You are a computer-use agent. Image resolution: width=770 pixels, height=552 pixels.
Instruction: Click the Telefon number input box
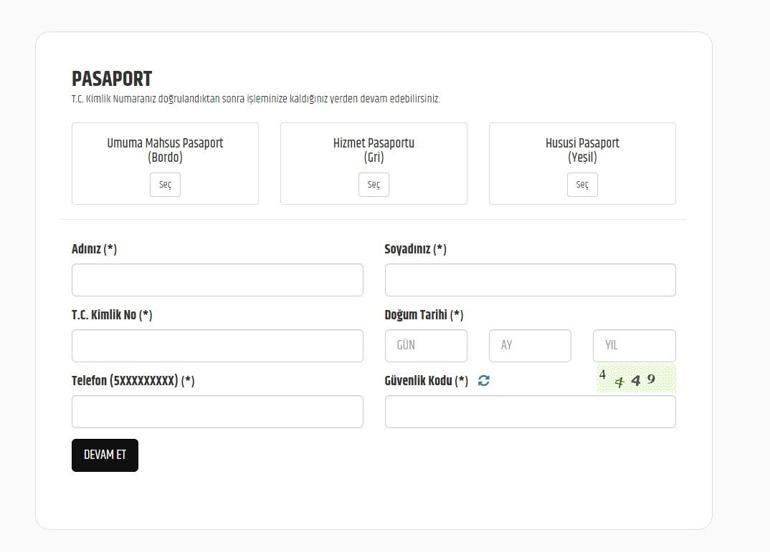[x=217, y=412]
